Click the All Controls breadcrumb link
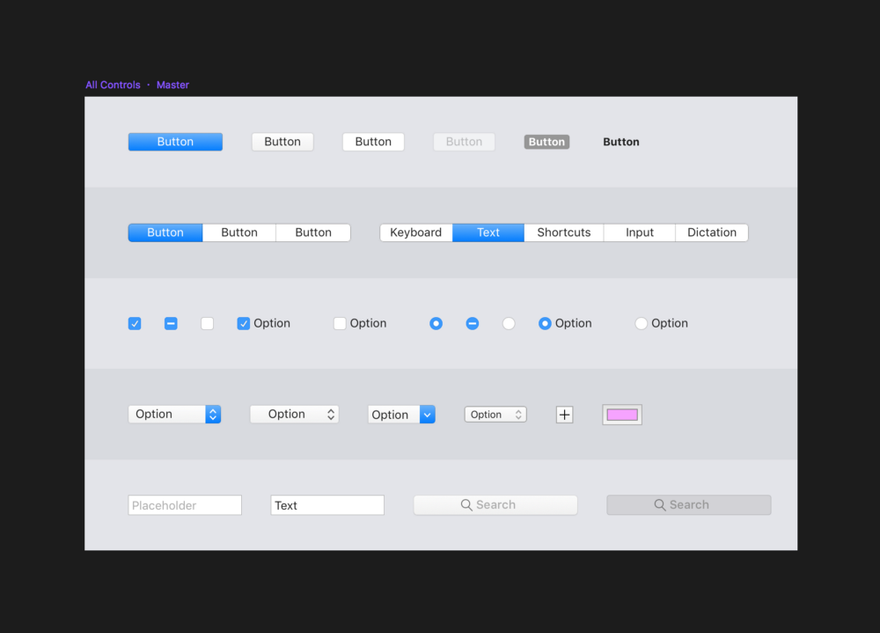Screen dimensions: 880x633 point(113,85)
